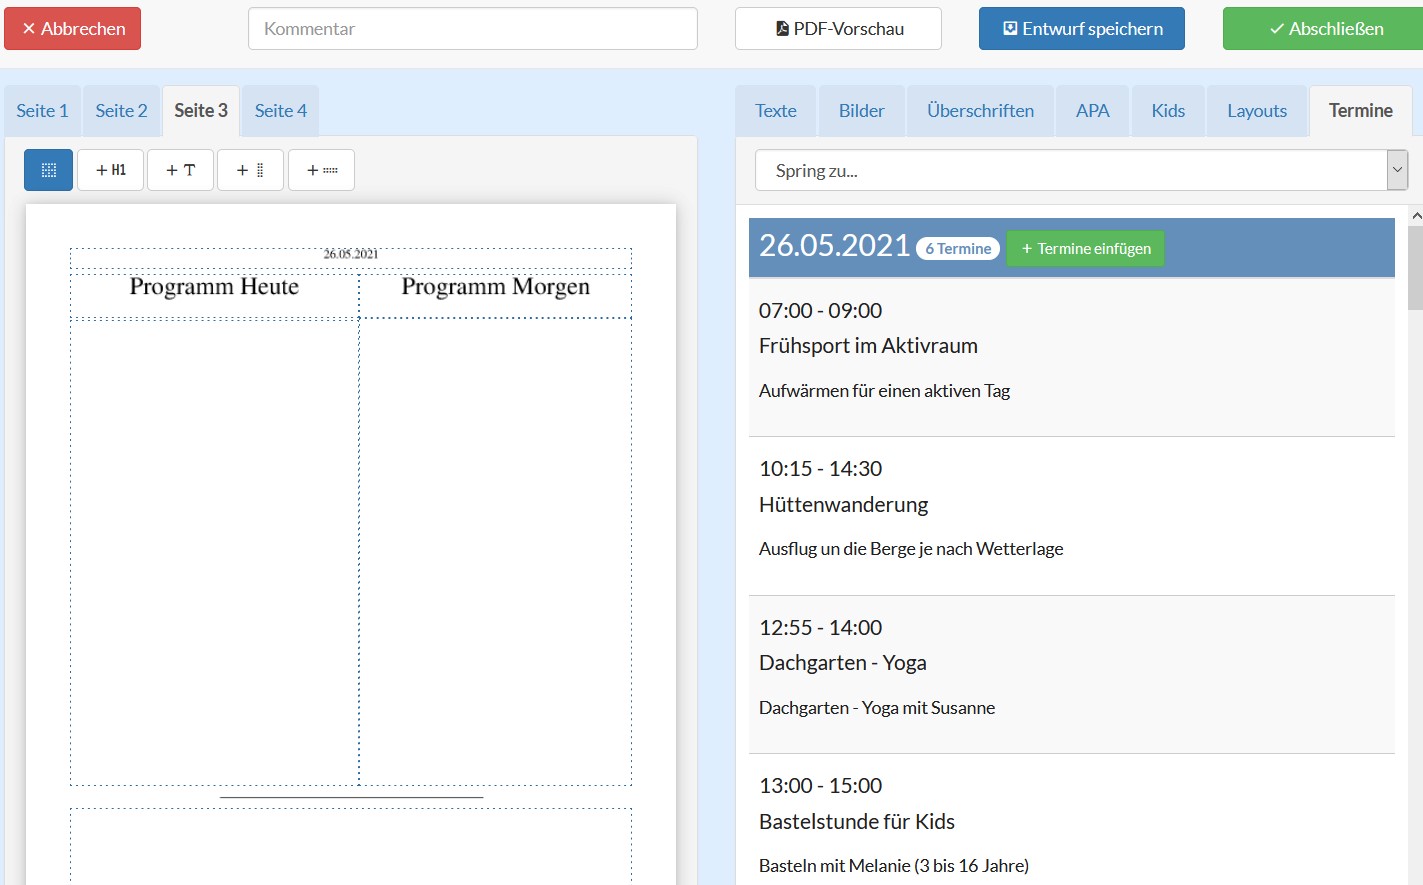The width and height of the screenshot is (1423, 885).
Task: Finish with the Abschließen button
Action: click(1324, 29)
